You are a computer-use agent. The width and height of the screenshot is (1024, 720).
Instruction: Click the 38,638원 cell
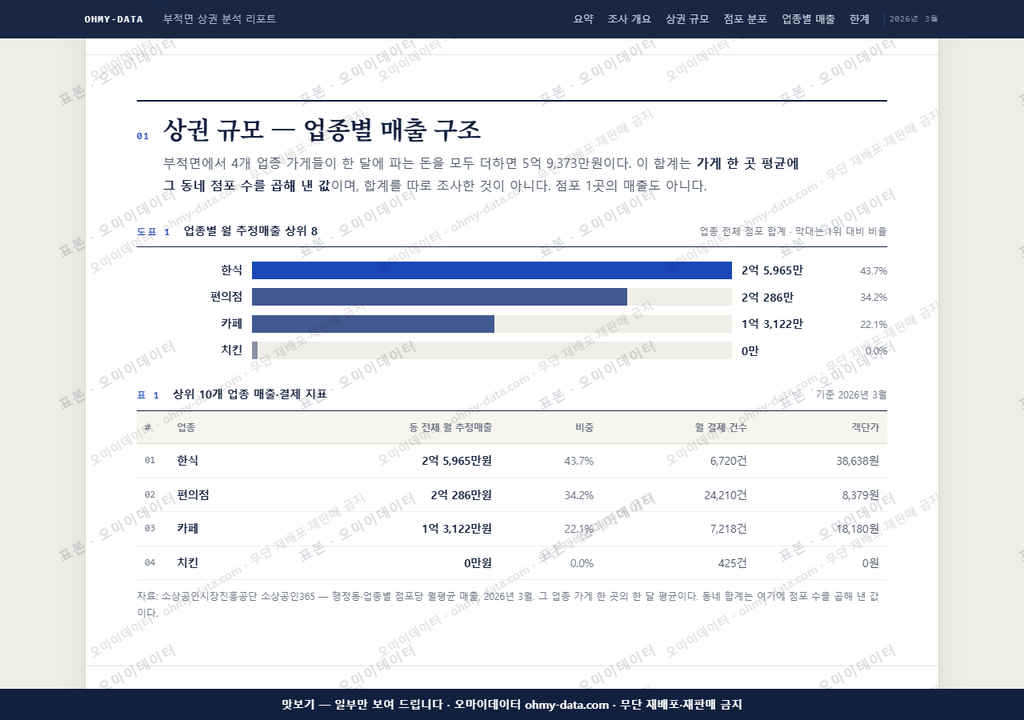857,461
